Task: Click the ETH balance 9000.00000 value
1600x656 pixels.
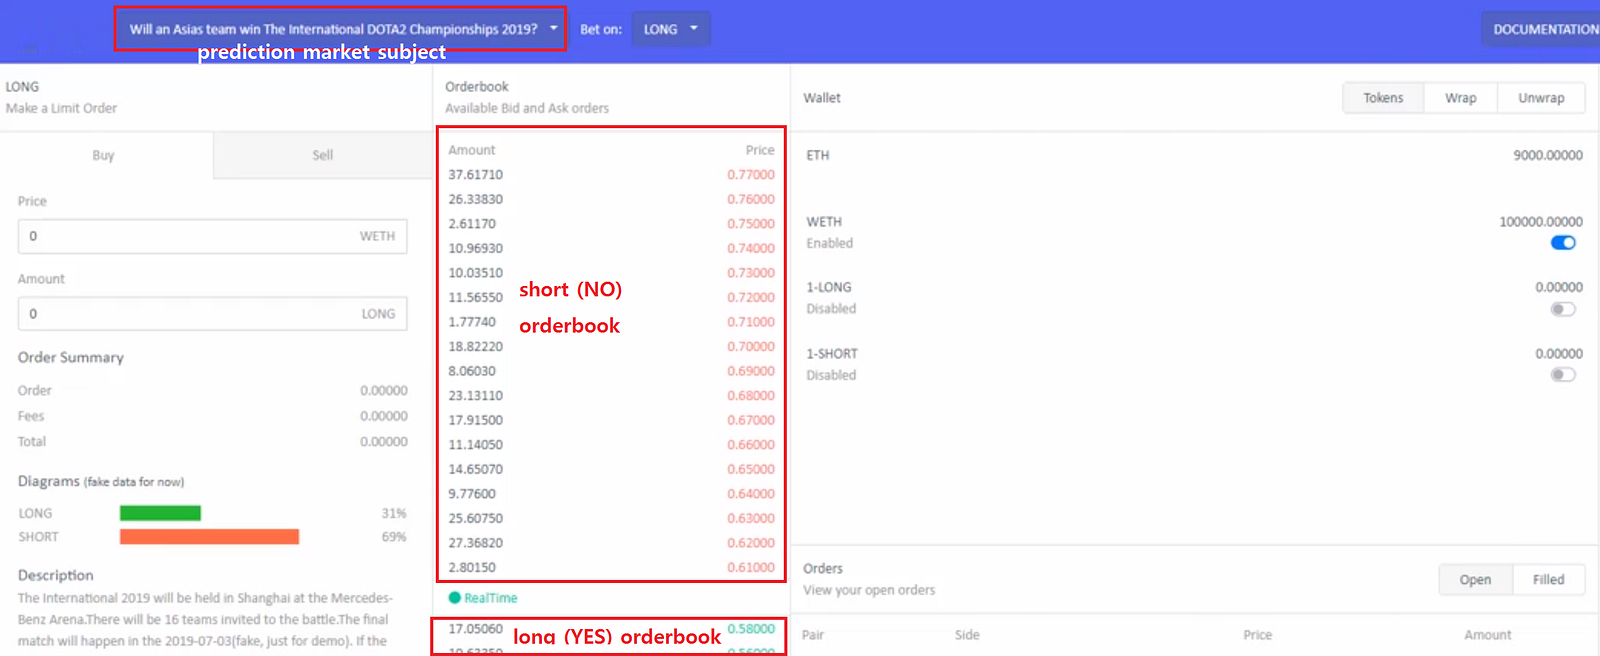Action: point(1548,155)
